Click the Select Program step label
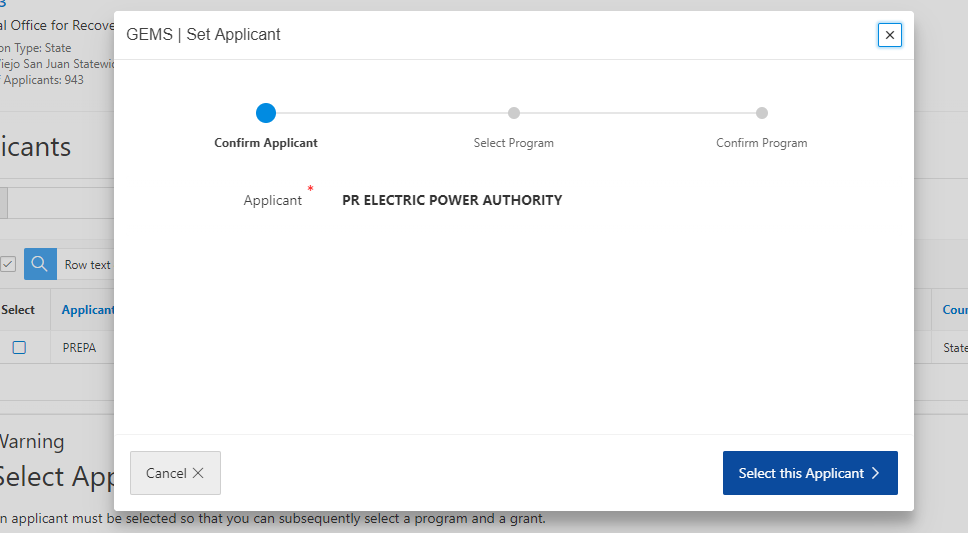The image size is (968, 533). (x=514, y=143)
